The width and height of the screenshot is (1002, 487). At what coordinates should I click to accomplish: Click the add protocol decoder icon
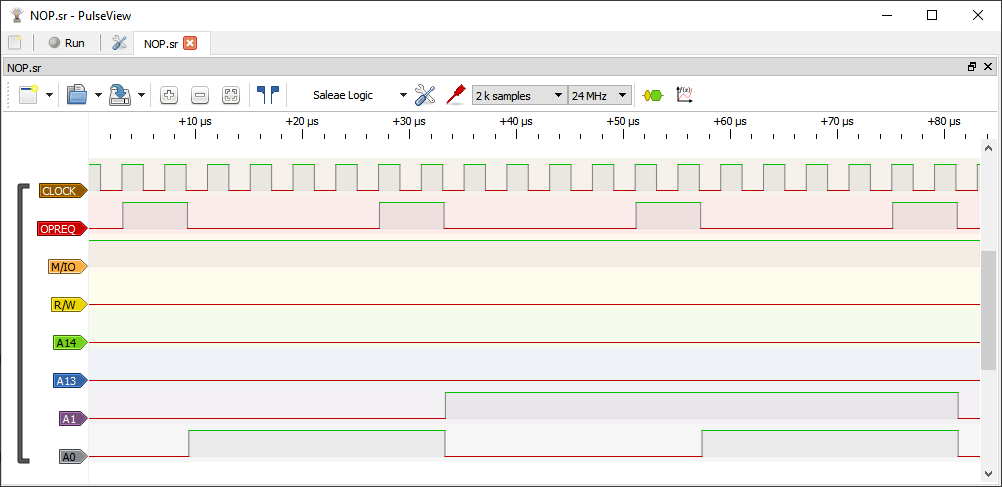(x=652, y=95)
